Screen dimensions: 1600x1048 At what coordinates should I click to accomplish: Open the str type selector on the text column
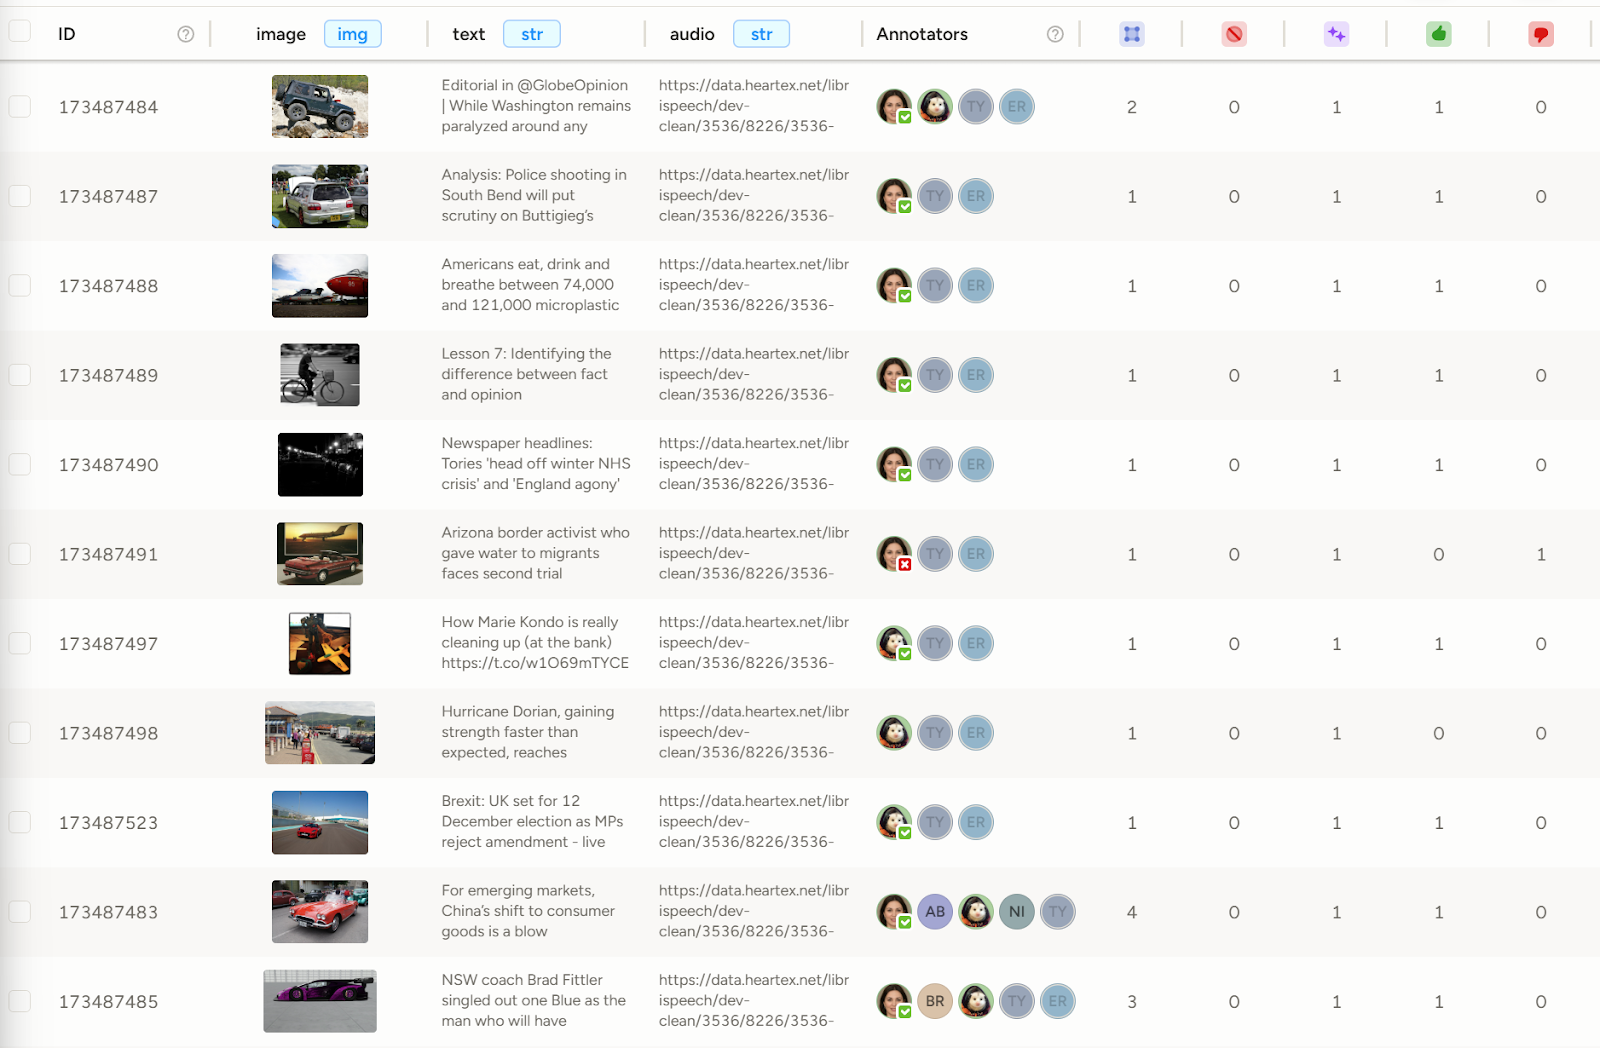531,33
